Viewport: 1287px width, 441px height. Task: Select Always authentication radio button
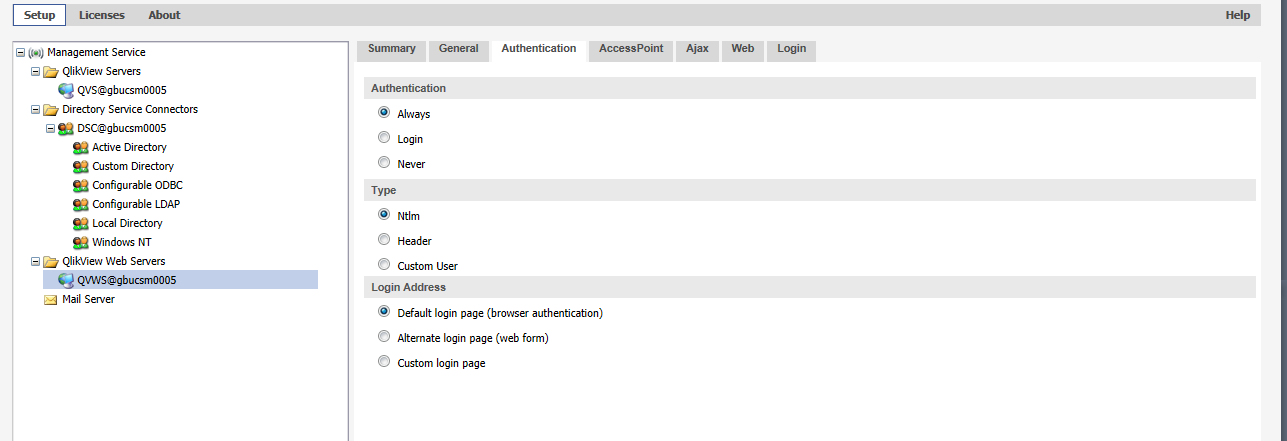click(x=384, y=113)
